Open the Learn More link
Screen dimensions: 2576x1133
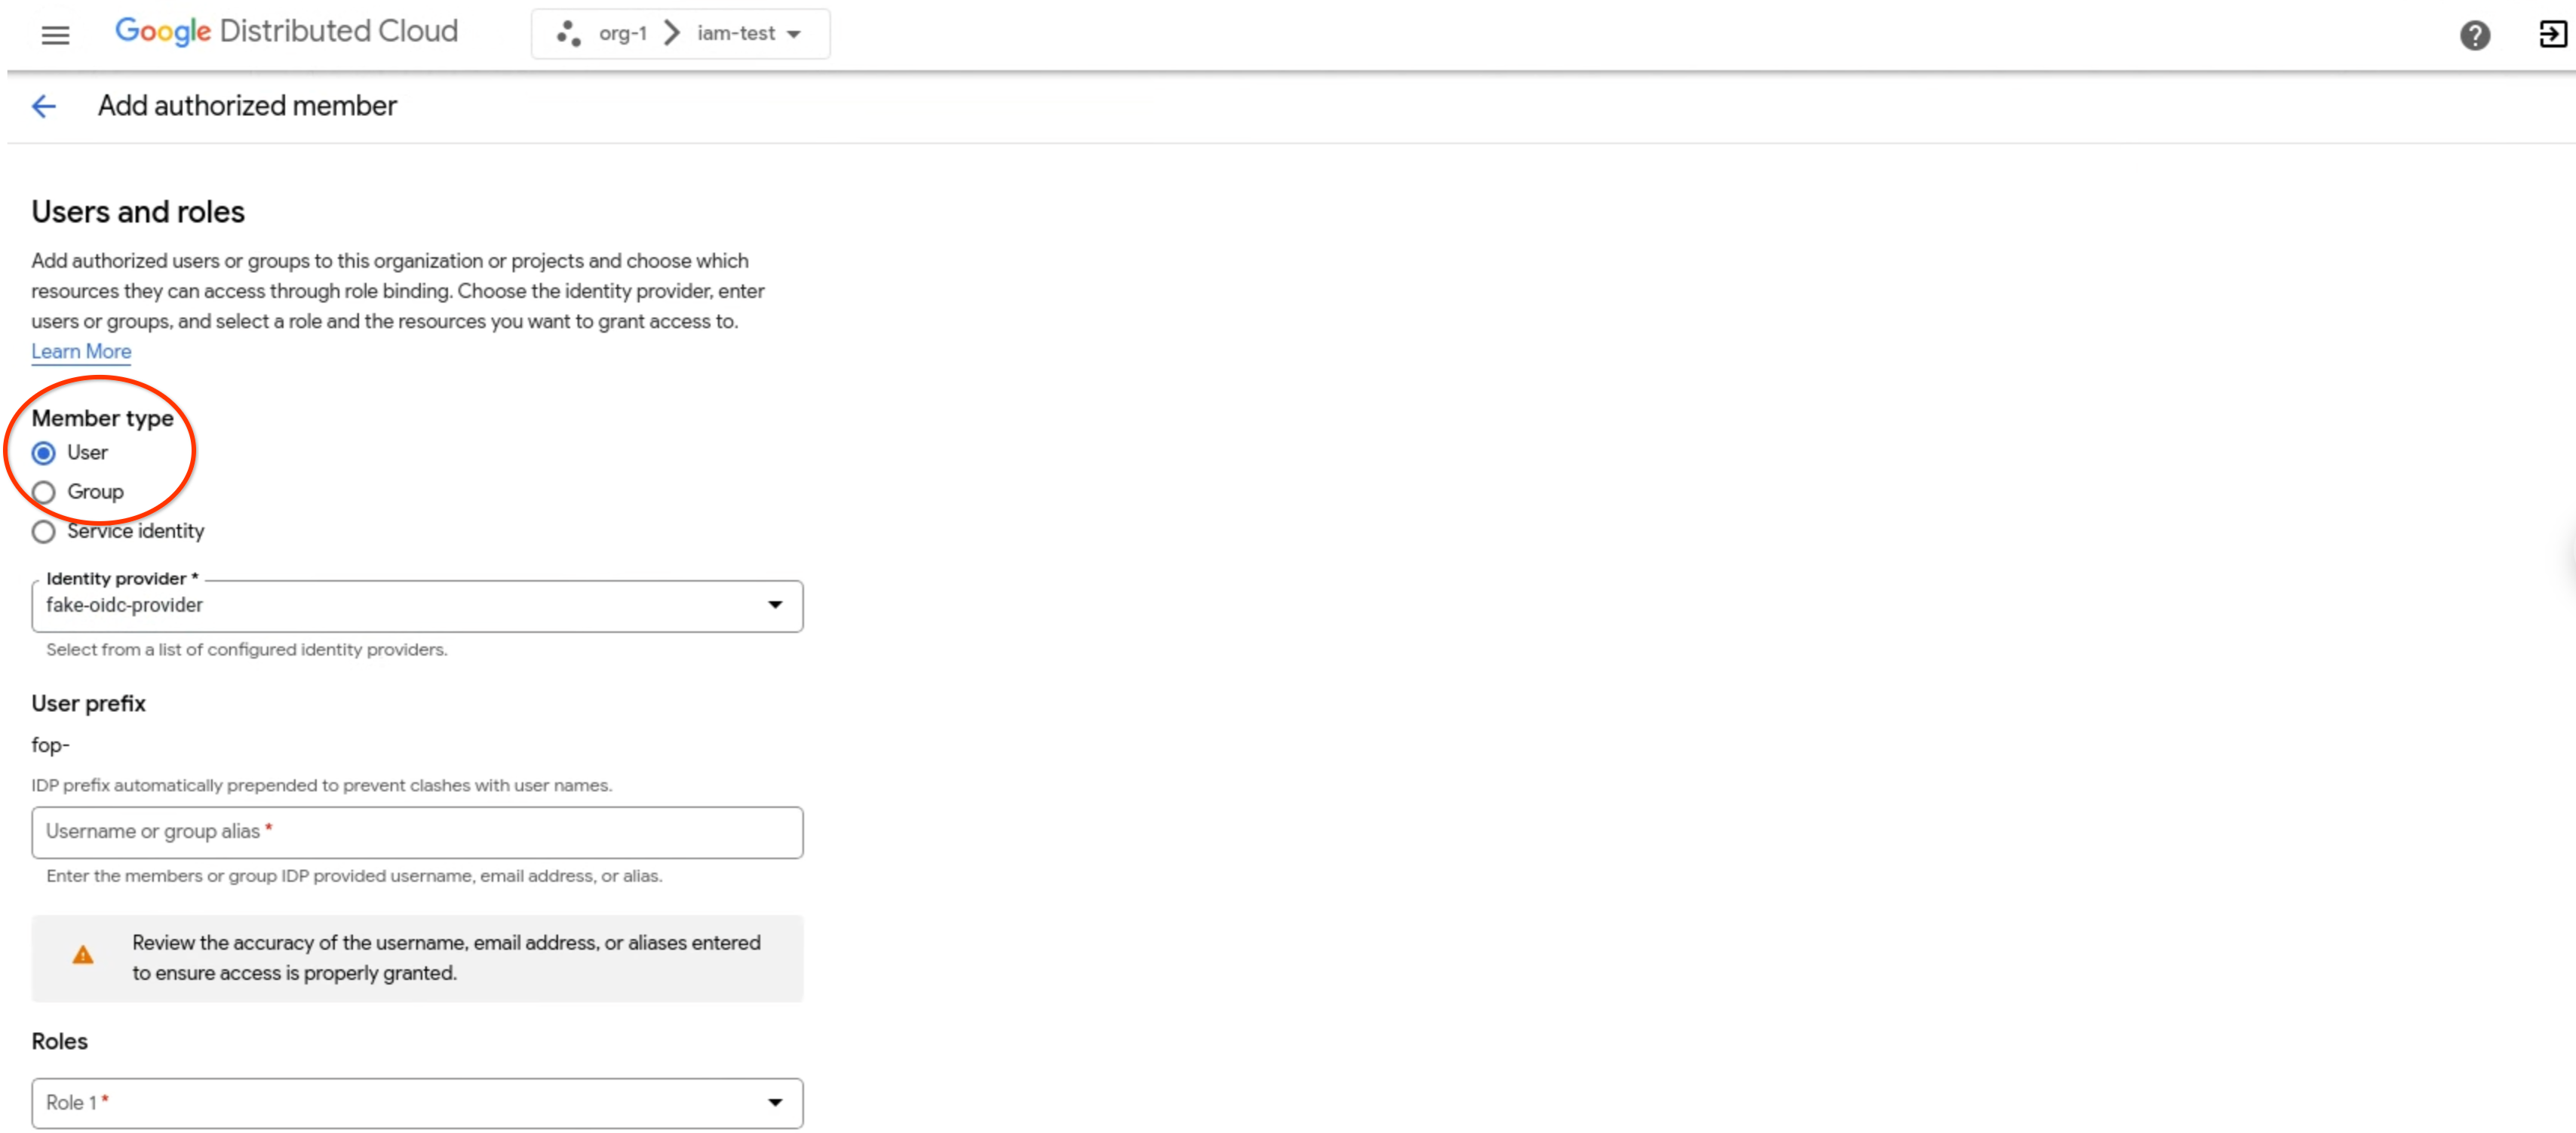(81, 352)
